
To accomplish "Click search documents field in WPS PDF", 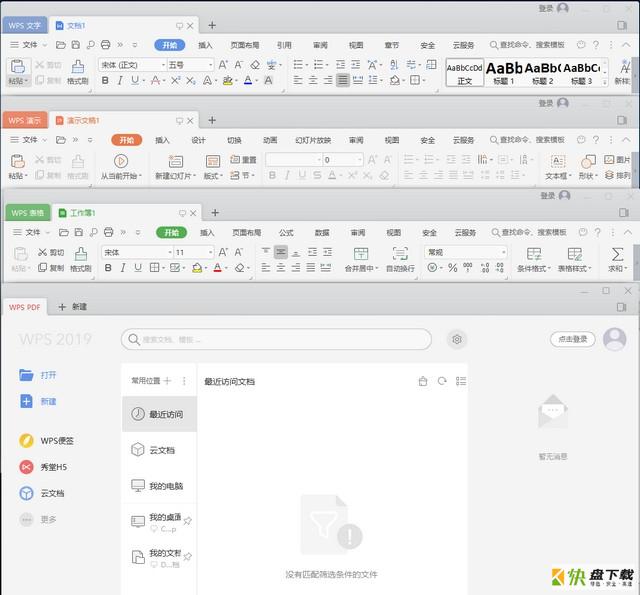I will [x=276, y=339].
